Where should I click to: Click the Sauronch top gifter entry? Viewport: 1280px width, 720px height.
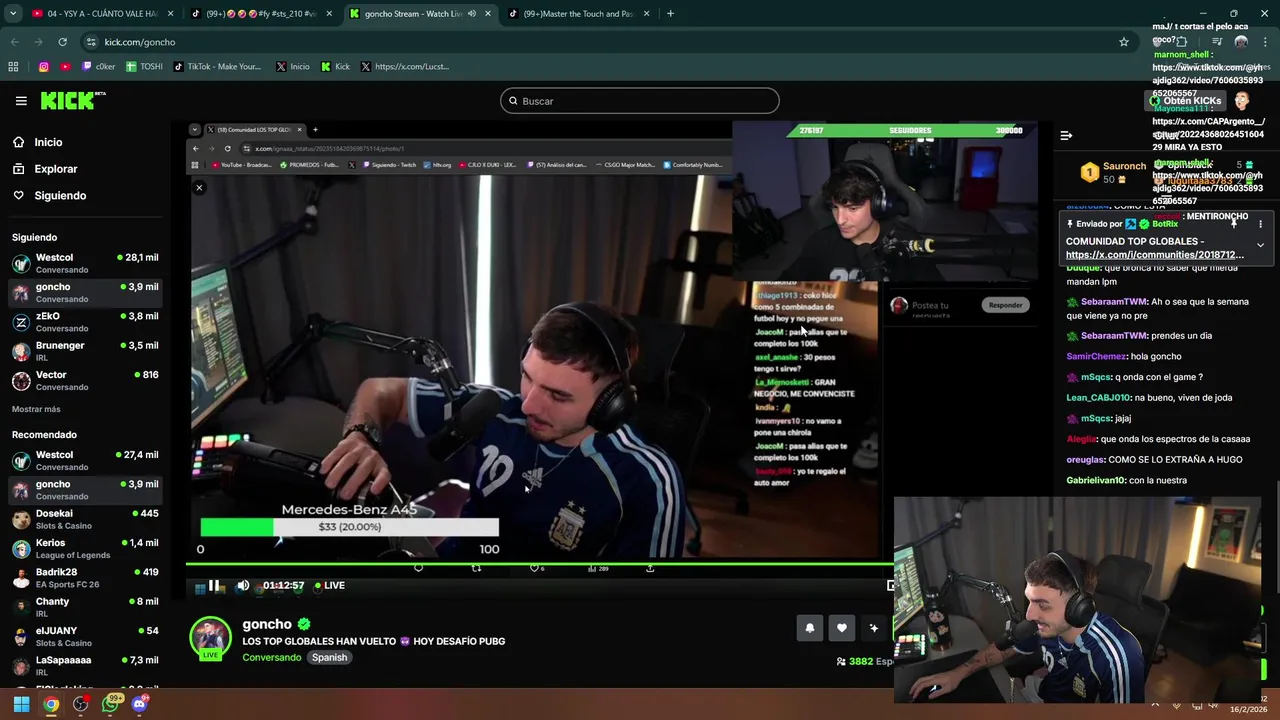[x=1115, y=172]
